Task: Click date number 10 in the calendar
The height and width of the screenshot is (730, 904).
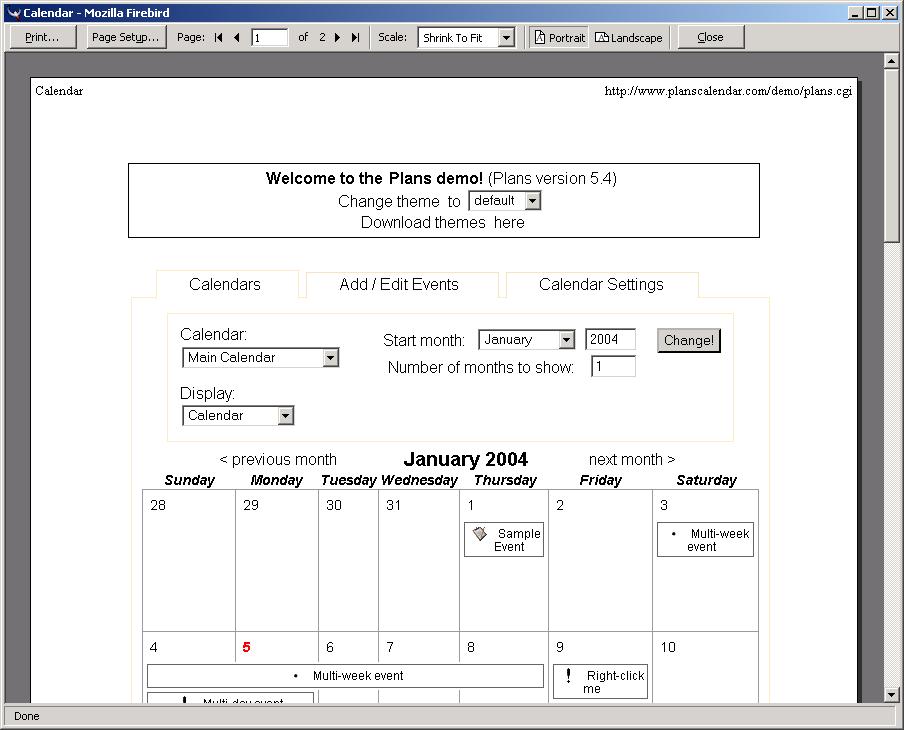Action: pos(668,647)
